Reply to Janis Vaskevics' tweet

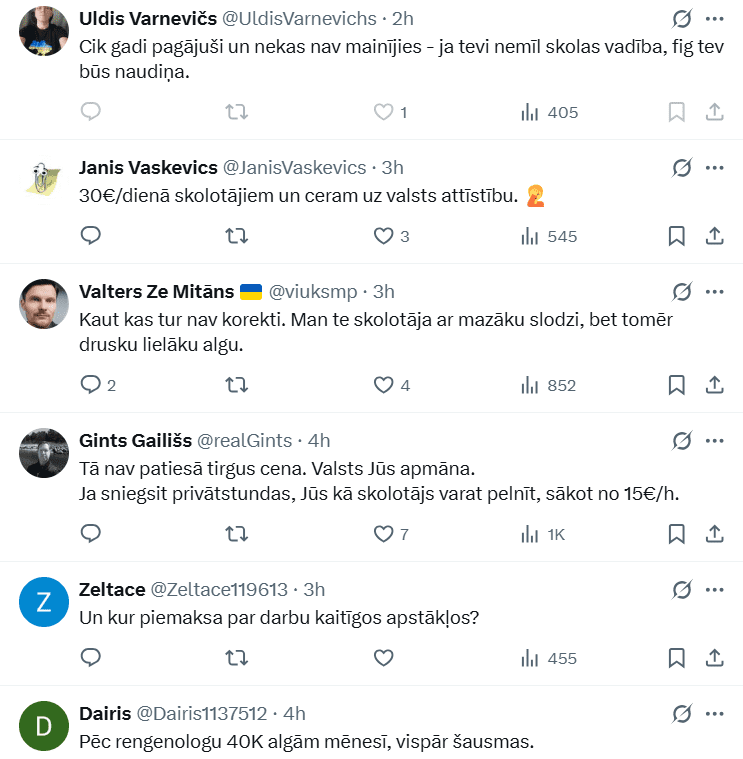(x=91, y=236)
